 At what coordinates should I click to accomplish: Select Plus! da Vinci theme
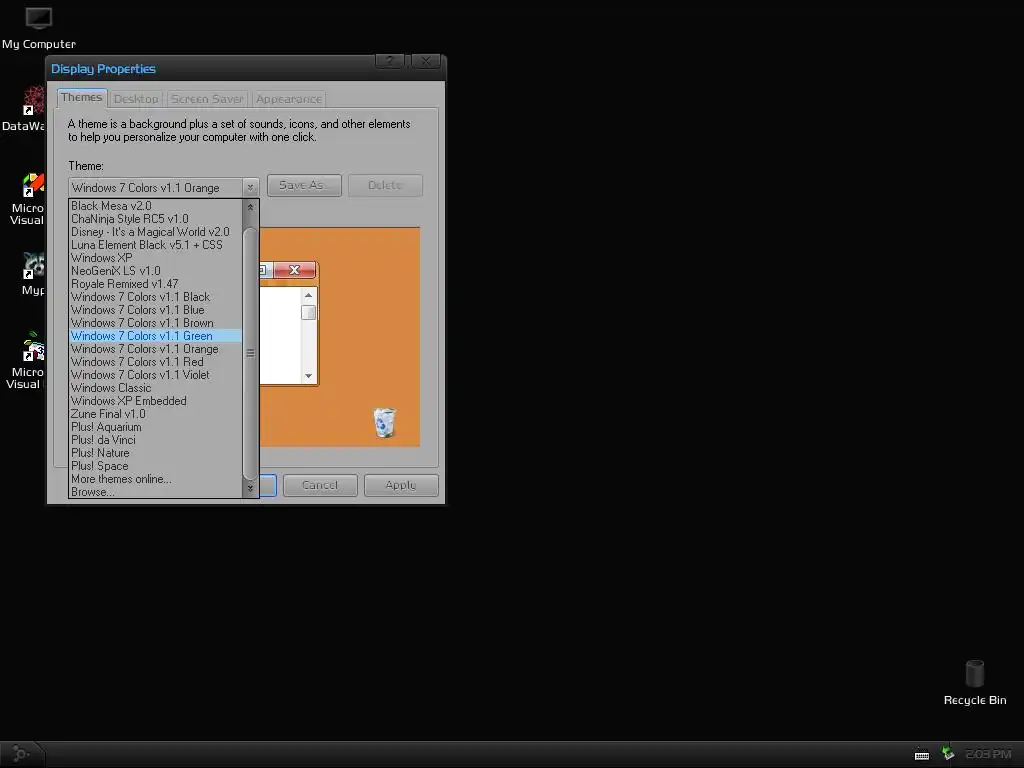(155, 440)
